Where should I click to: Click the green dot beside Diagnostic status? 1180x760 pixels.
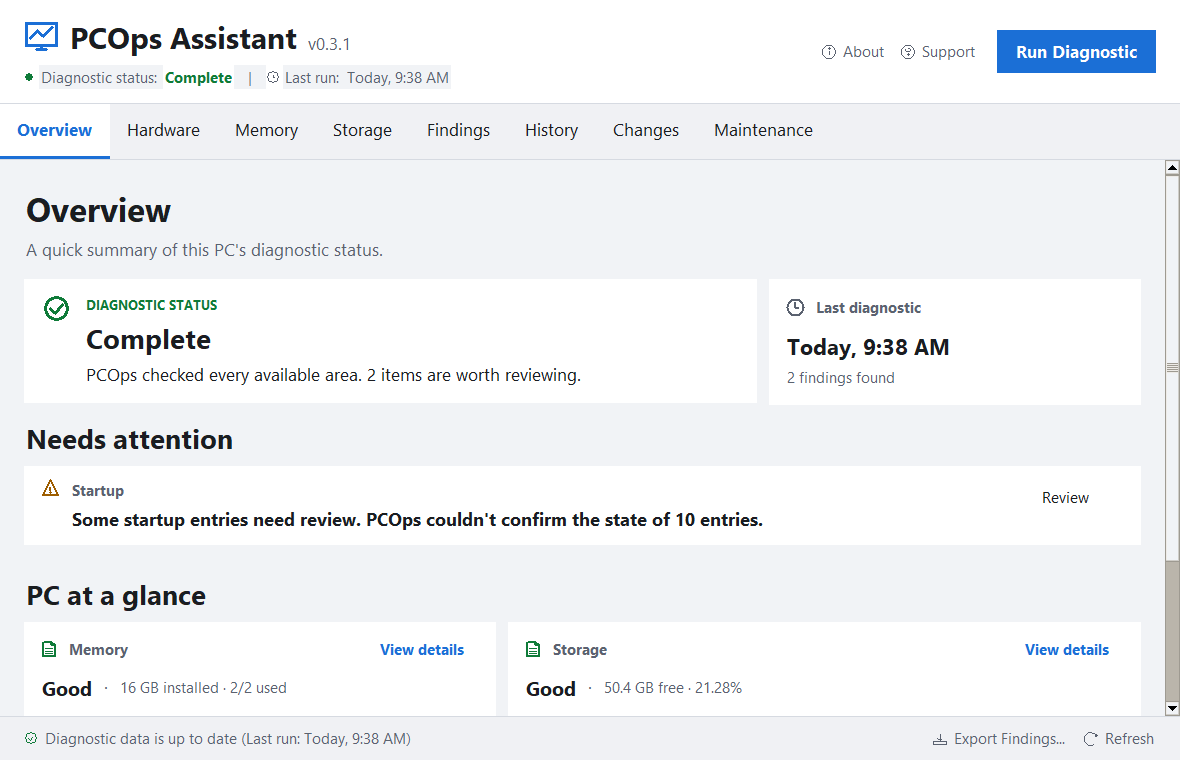[29, 77]
